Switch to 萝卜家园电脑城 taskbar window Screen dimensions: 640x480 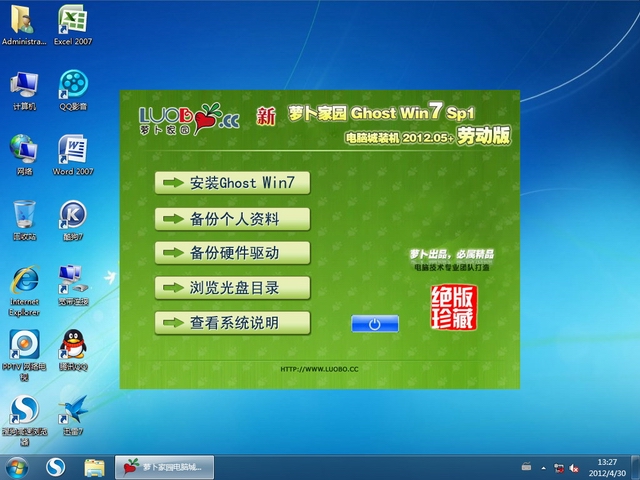click(164, 467)
